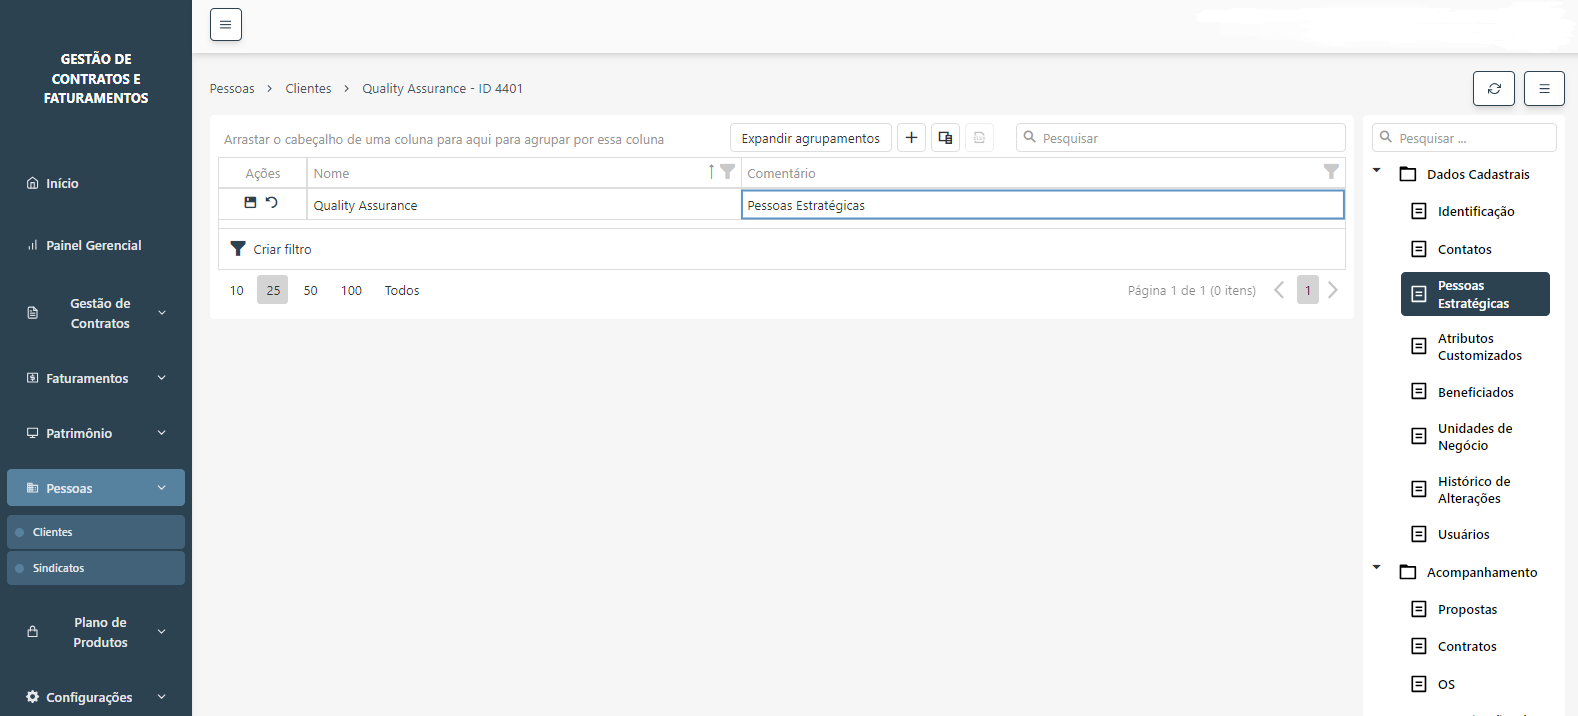Open Painel Gerencial in the sidebar
The height and width of the screenshot is (716, 1578).
pos(93,245)
